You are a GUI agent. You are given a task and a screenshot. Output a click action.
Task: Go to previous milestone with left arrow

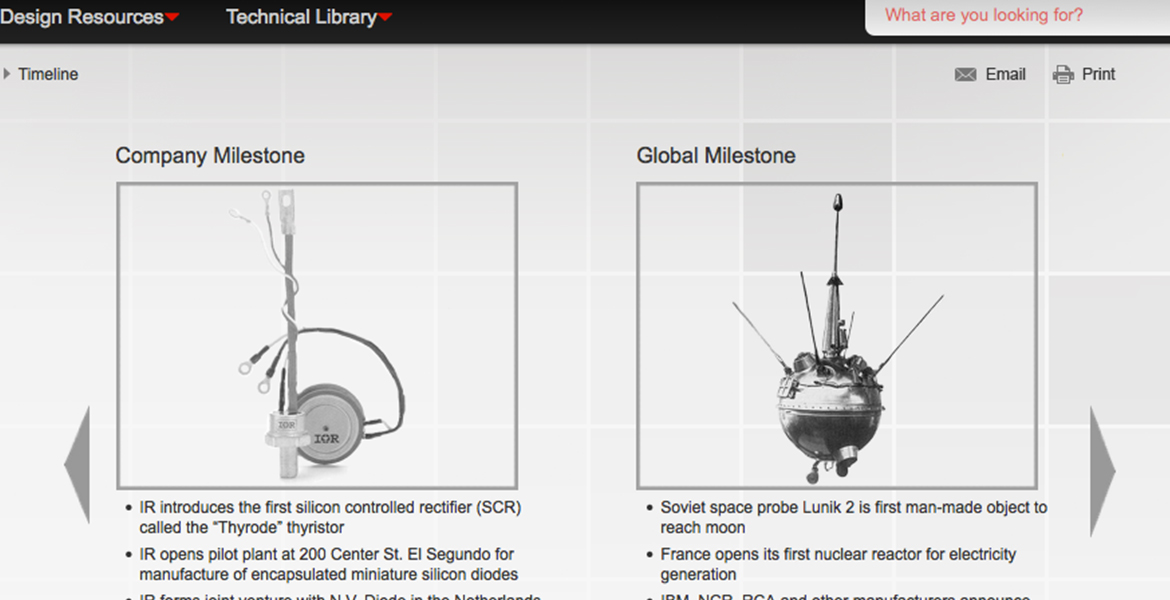77,465
